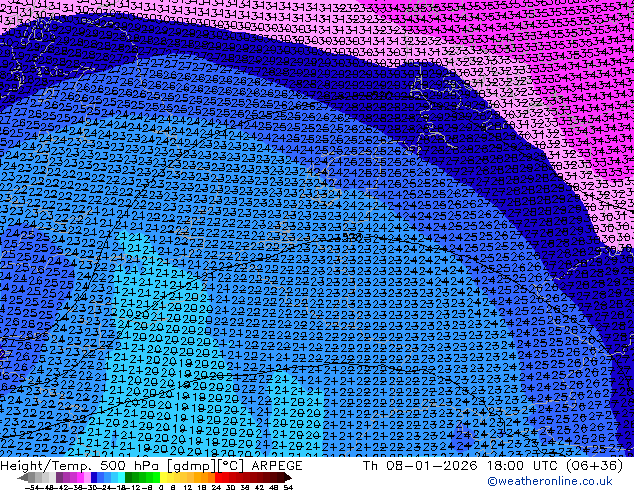Image resolution: width=634 pixels, height=490 pixels.
Task: Click the dark brown right arrow end of legend
Action: pos(288,477)
